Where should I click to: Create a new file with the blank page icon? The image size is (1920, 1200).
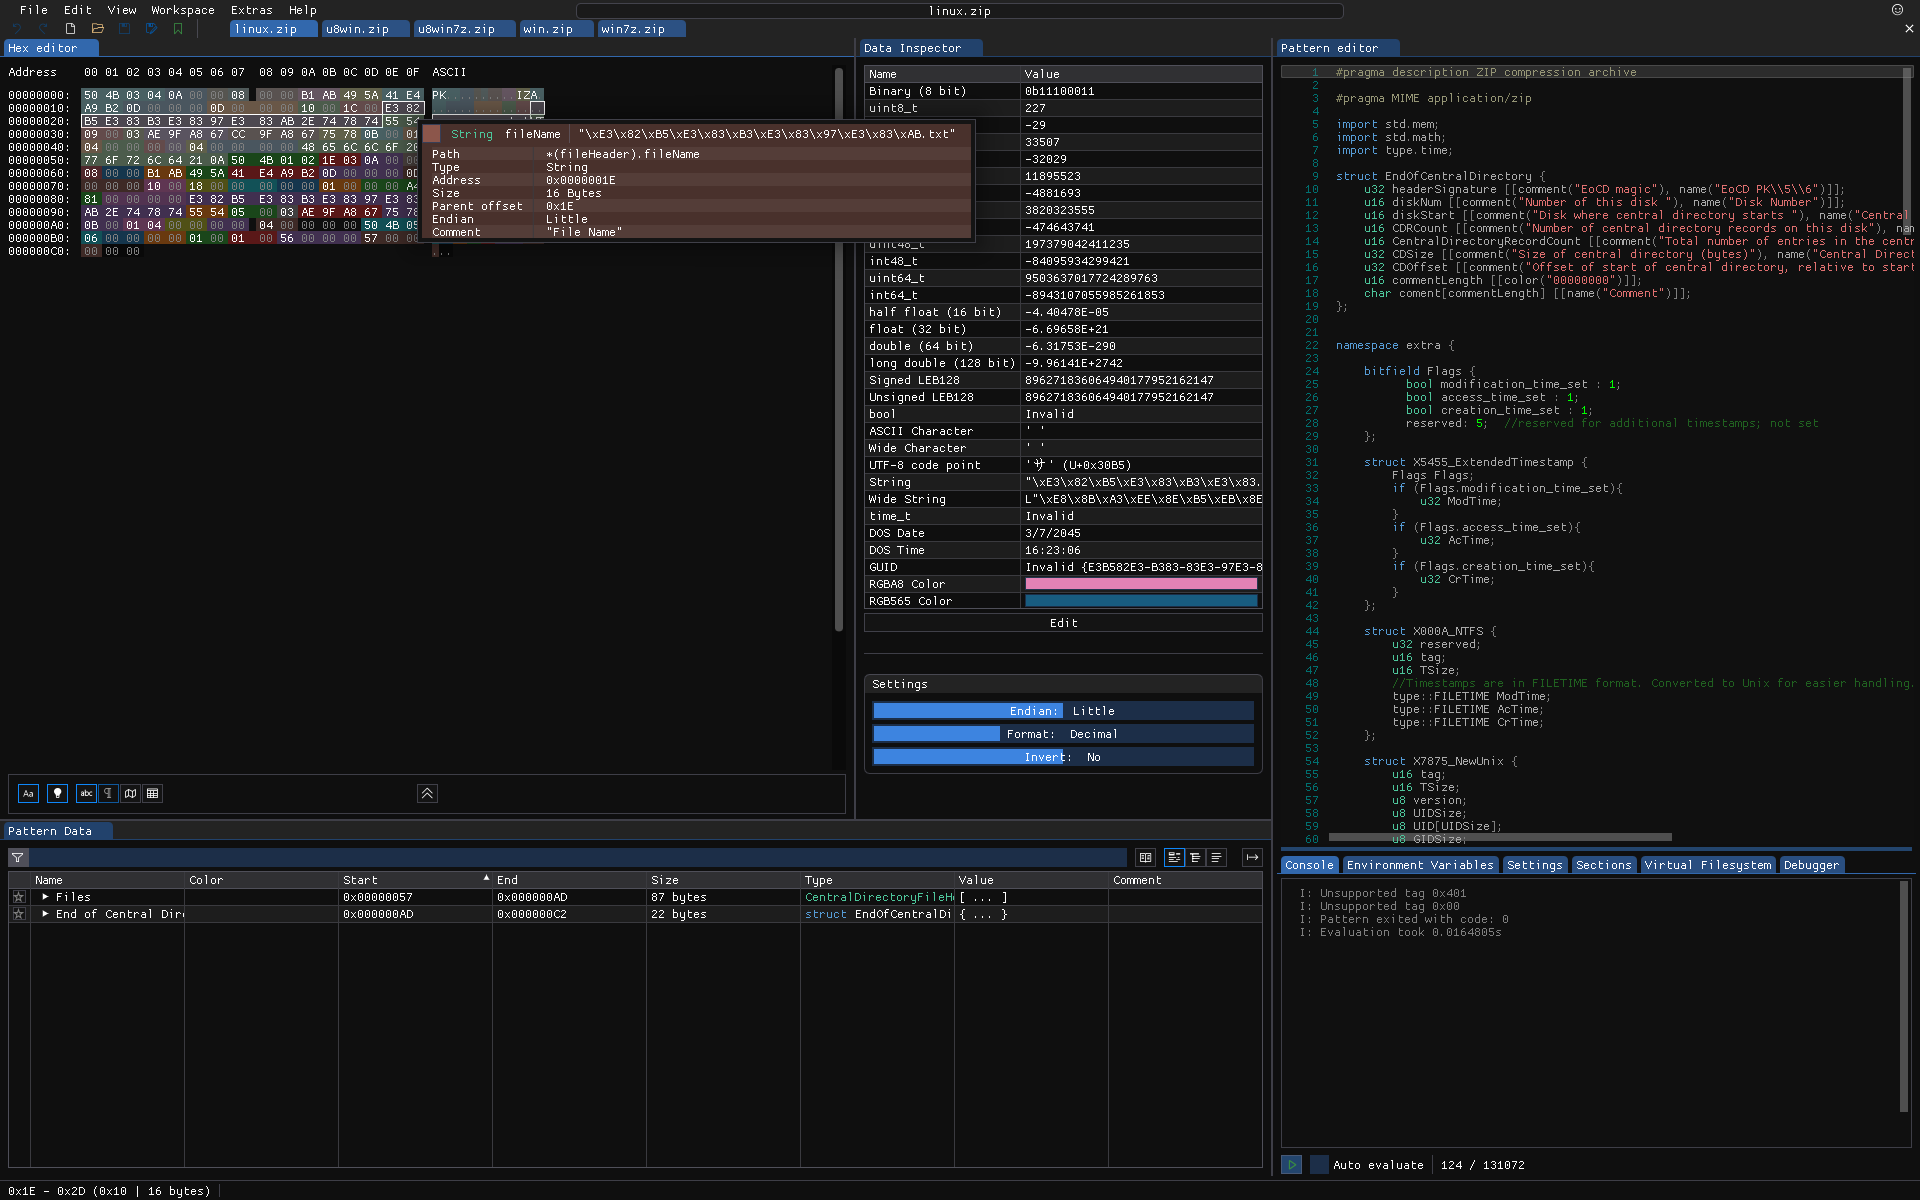pos(70,29)
